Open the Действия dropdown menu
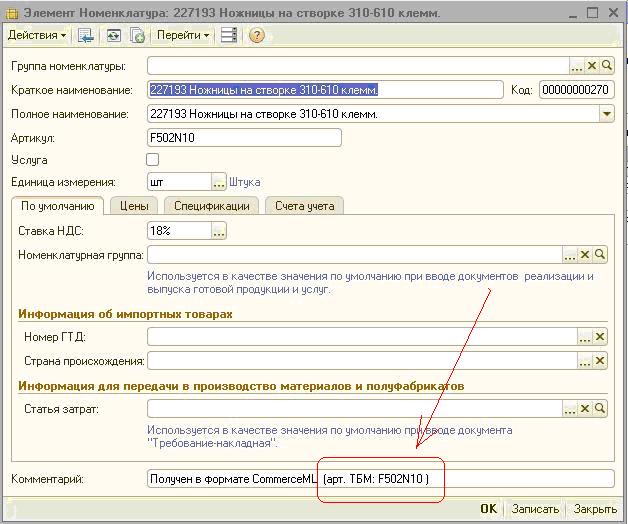 [37, 35]
